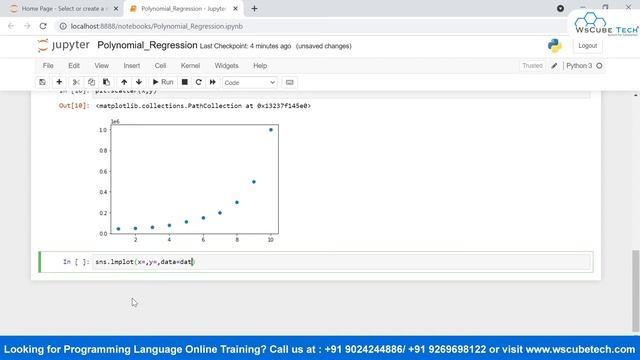Viewport: 640px width, 360px height.
Task: Click the Jupyter logo
Action: [63, 45]
